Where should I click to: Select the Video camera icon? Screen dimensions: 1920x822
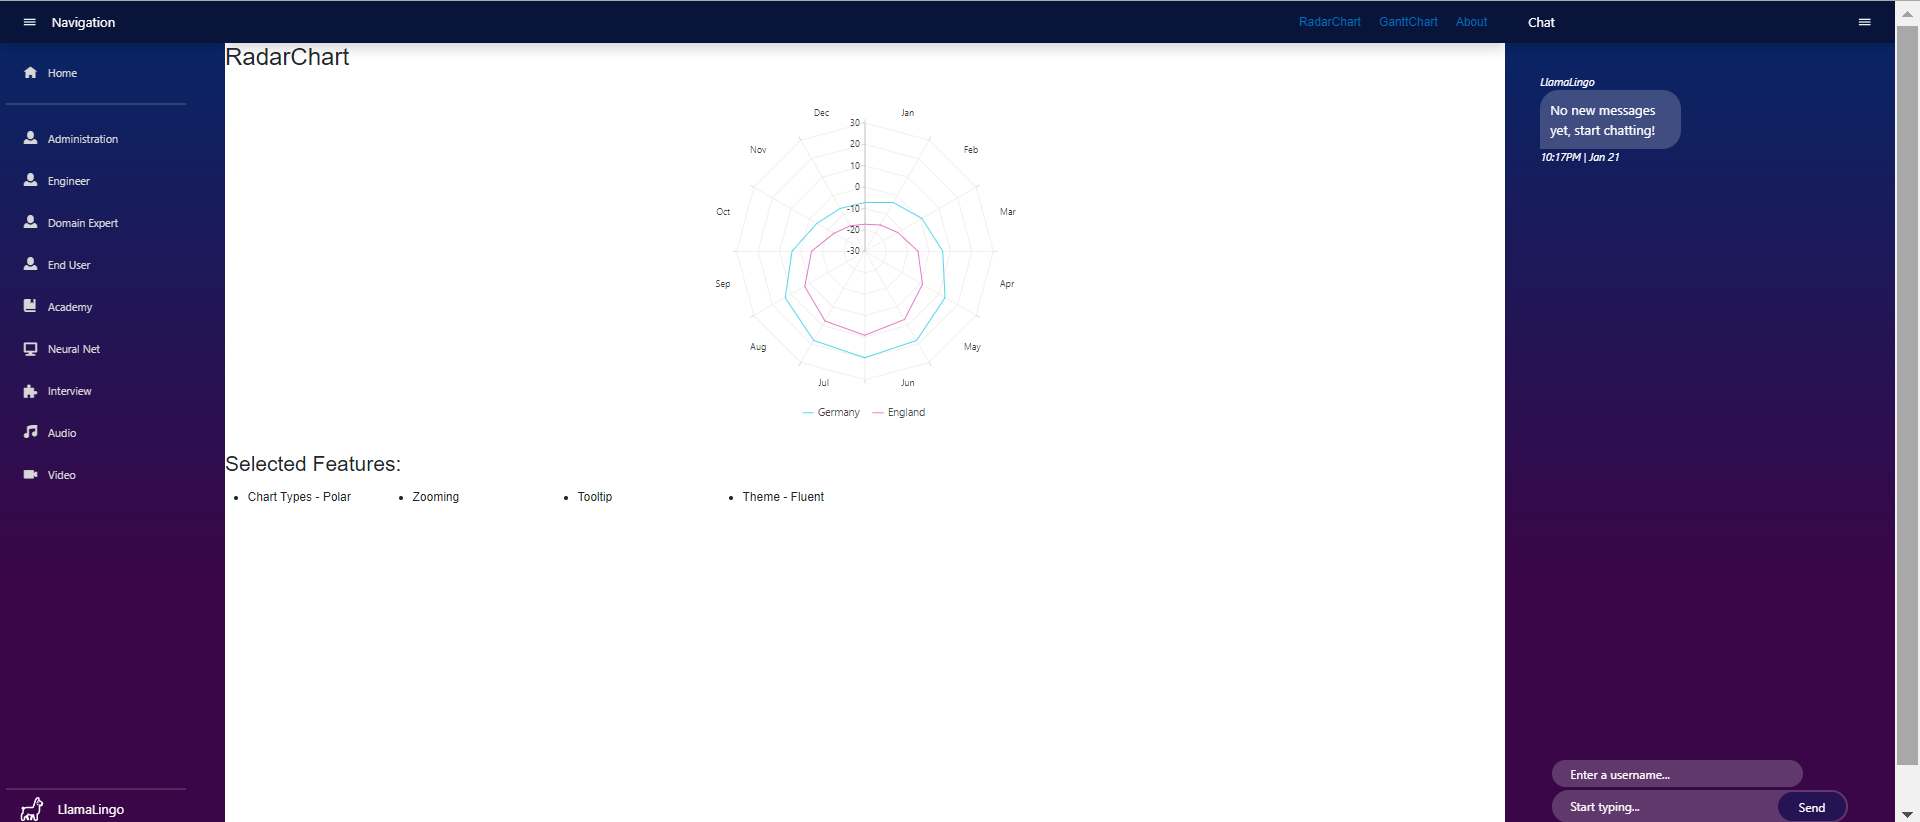30,474
